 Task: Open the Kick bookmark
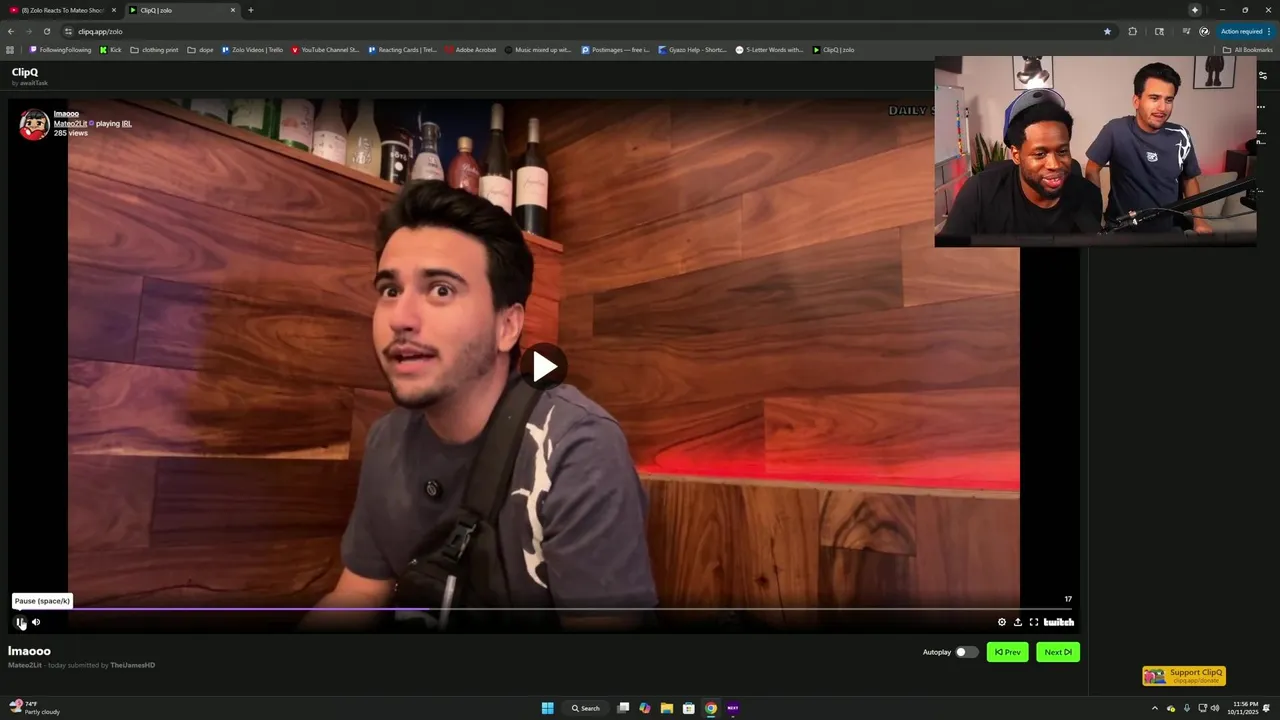coord(110,49)
